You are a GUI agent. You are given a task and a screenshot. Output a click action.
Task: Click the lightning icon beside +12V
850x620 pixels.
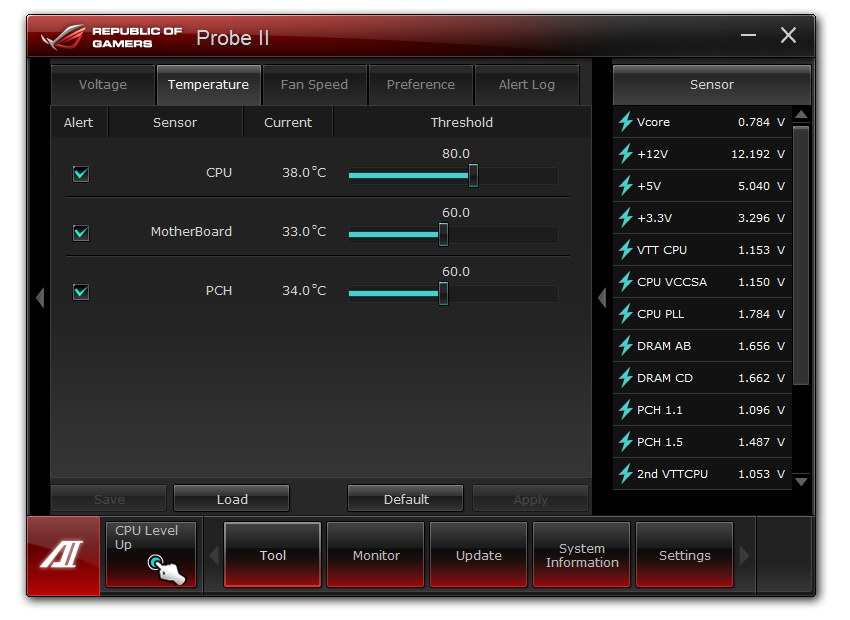point(626,154)
